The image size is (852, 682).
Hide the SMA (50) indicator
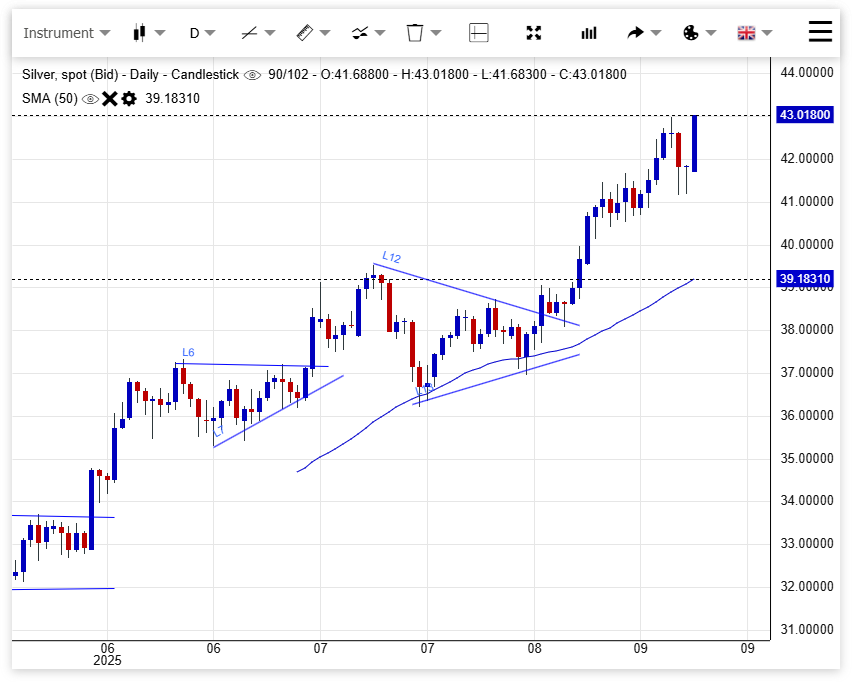(x=90, y=99)
